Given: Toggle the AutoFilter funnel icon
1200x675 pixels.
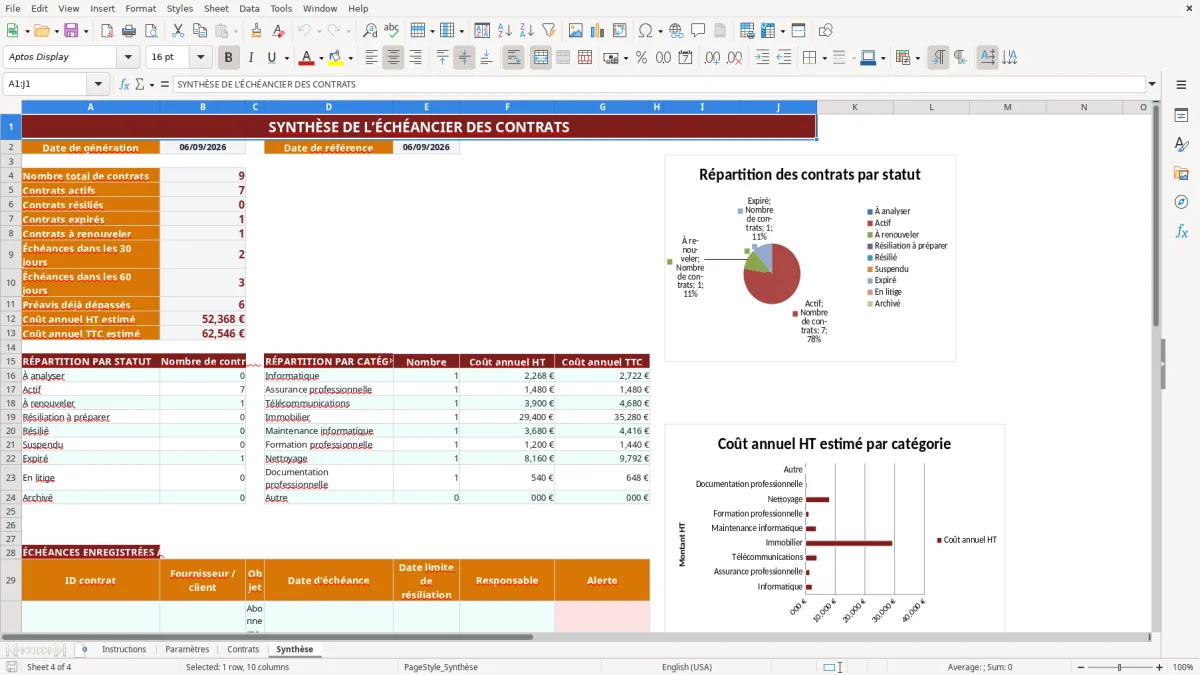Looking at the screenshot, I should (548, 31).
